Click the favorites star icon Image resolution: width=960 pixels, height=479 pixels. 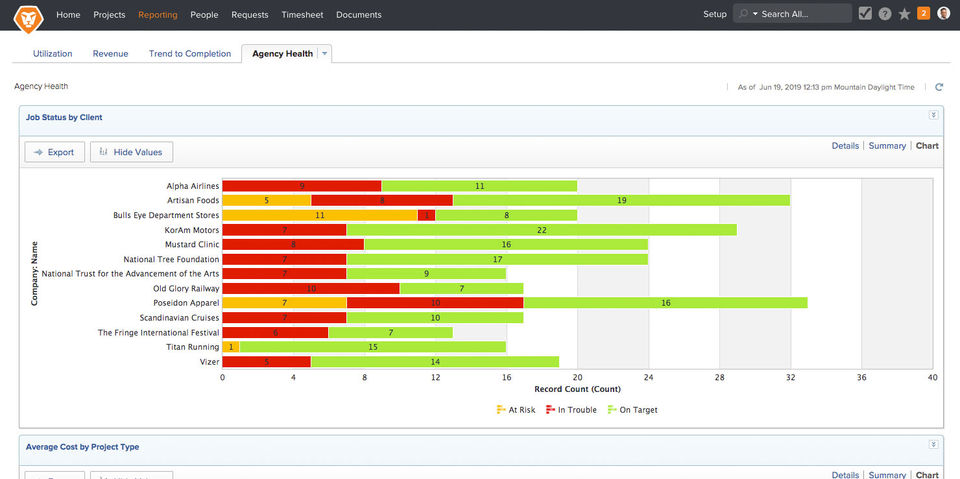coord(904,14)
